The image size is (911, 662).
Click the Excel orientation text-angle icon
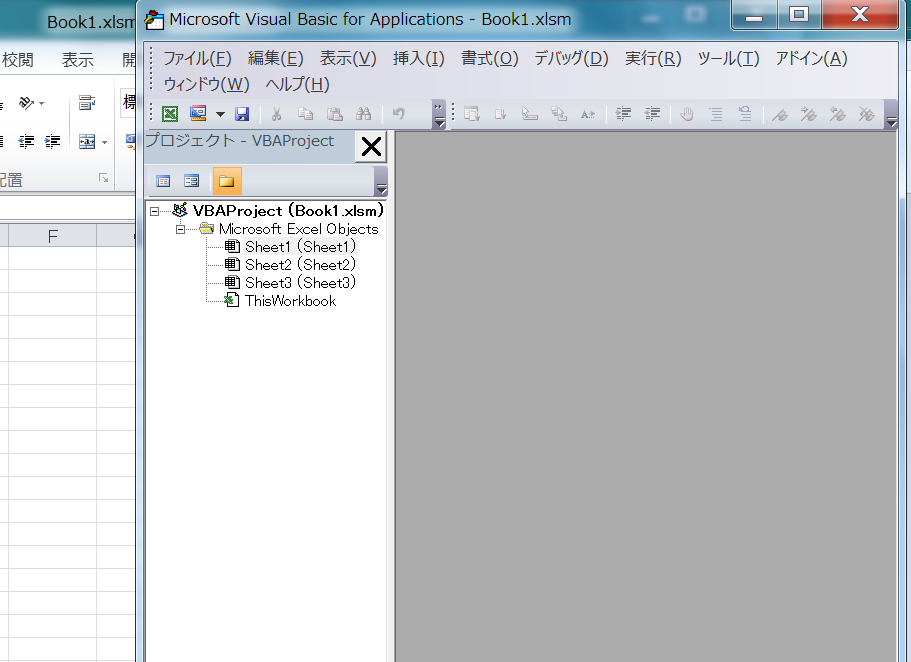tap(27, 103)
